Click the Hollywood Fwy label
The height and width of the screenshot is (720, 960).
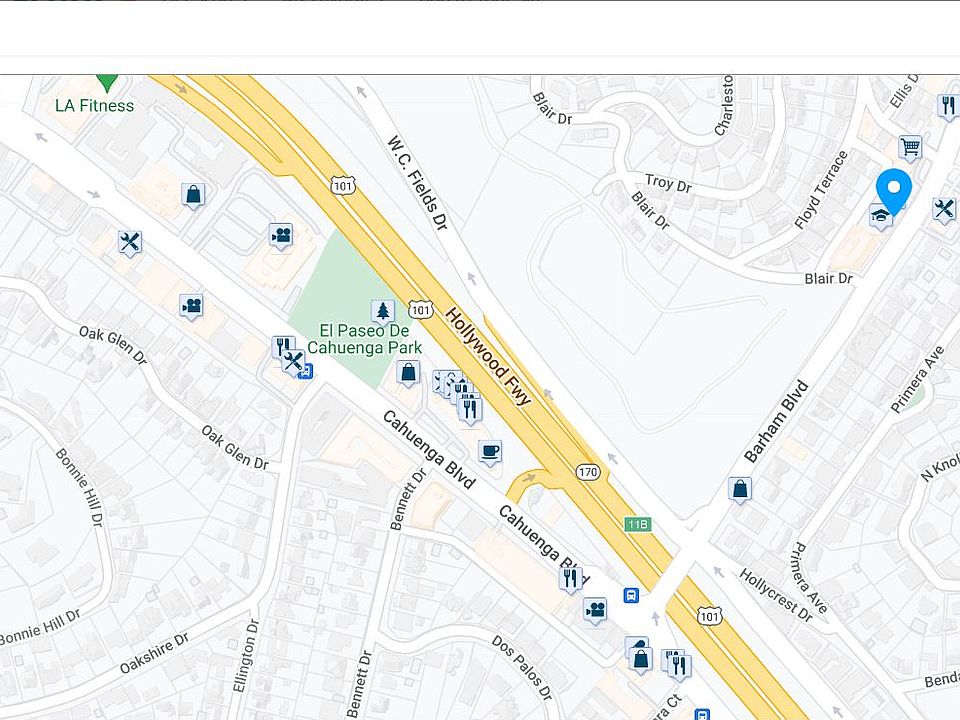(x=488, y=356)
